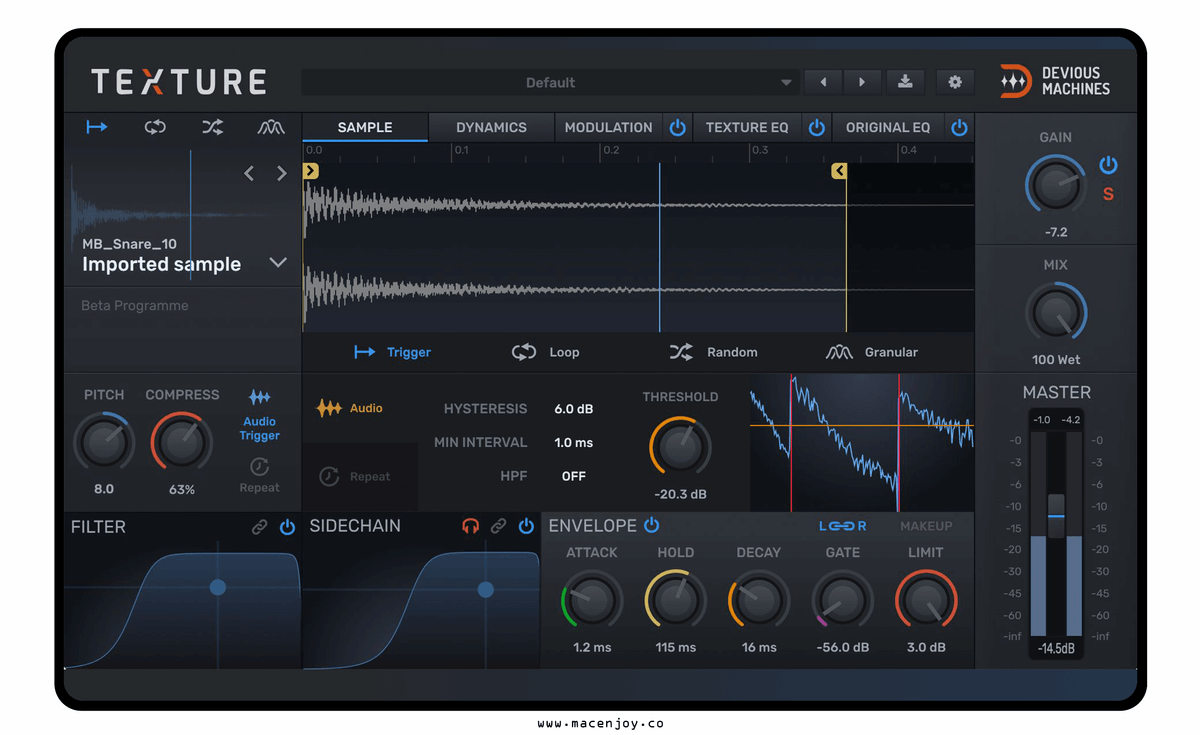Load next preset with right arrow
1200x735 pixels.
click(862, 82)
